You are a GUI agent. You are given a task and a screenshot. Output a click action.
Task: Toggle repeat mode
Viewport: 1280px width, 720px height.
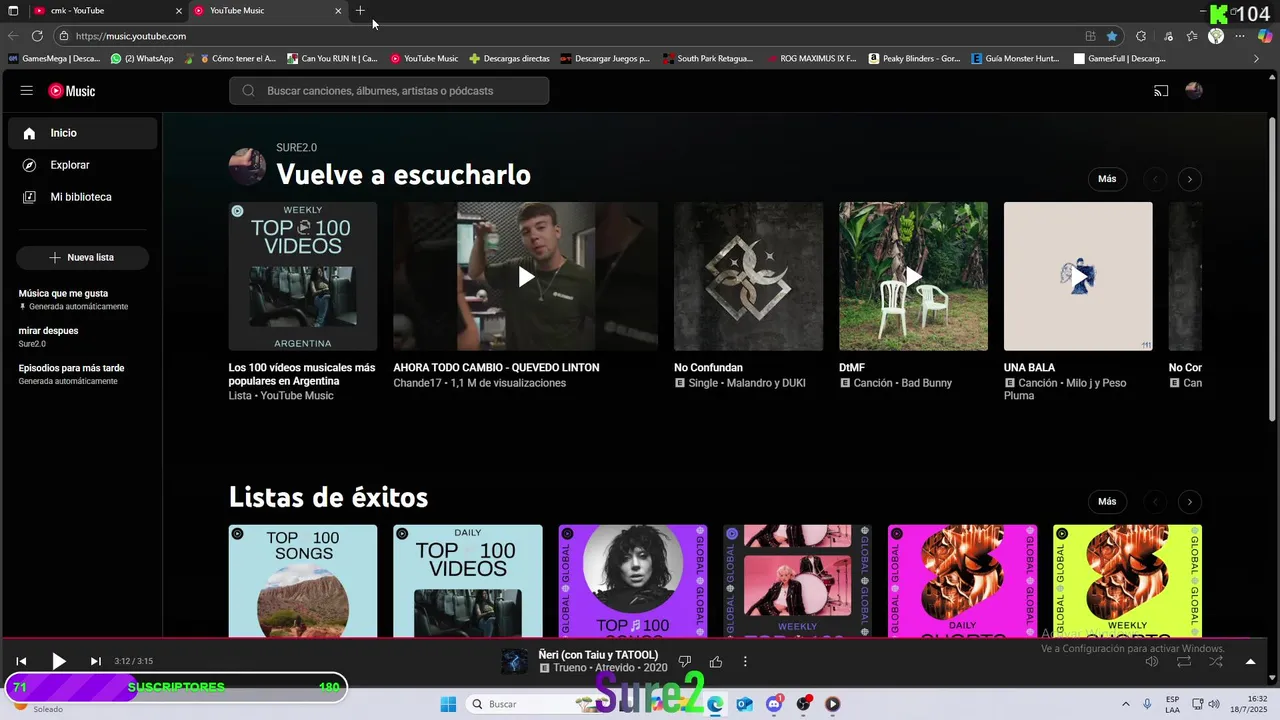tap(1184, 661)
